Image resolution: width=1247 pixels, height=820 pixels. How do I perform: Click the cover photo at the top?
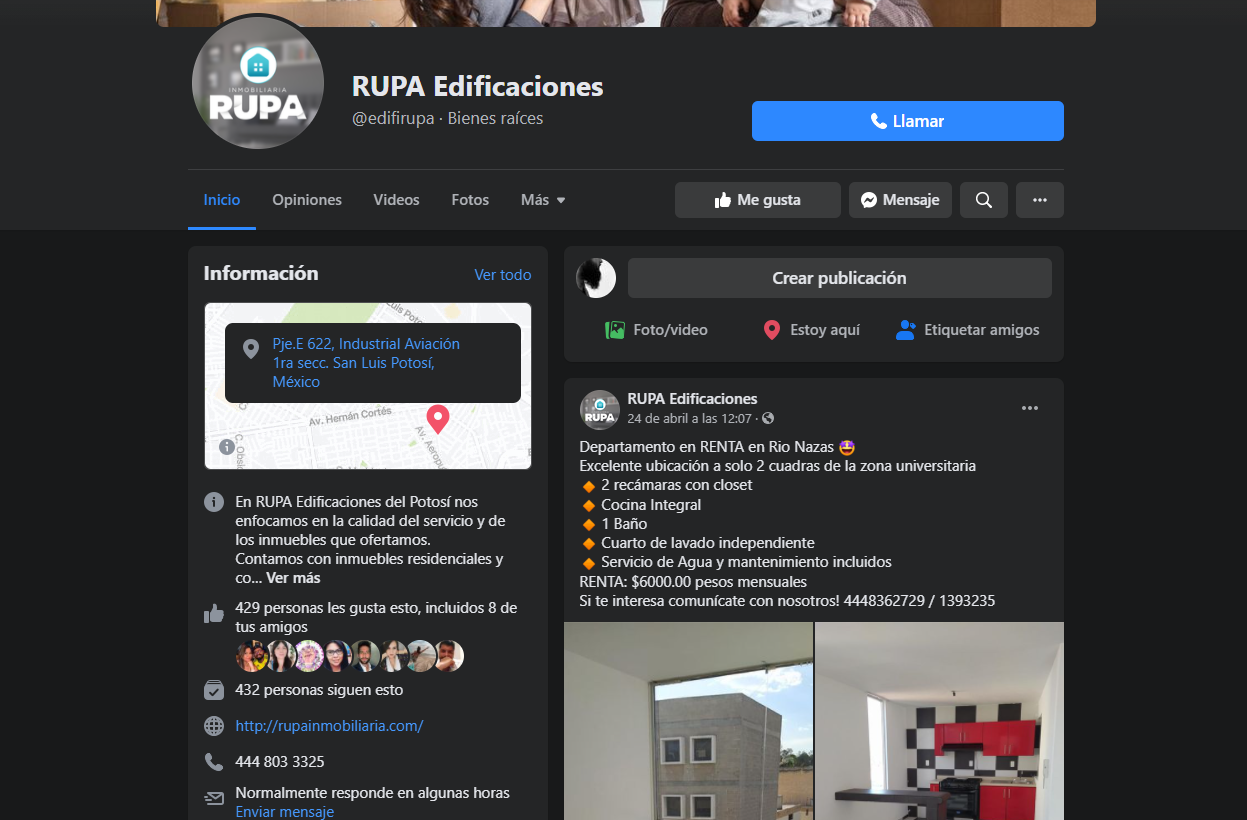626,13
